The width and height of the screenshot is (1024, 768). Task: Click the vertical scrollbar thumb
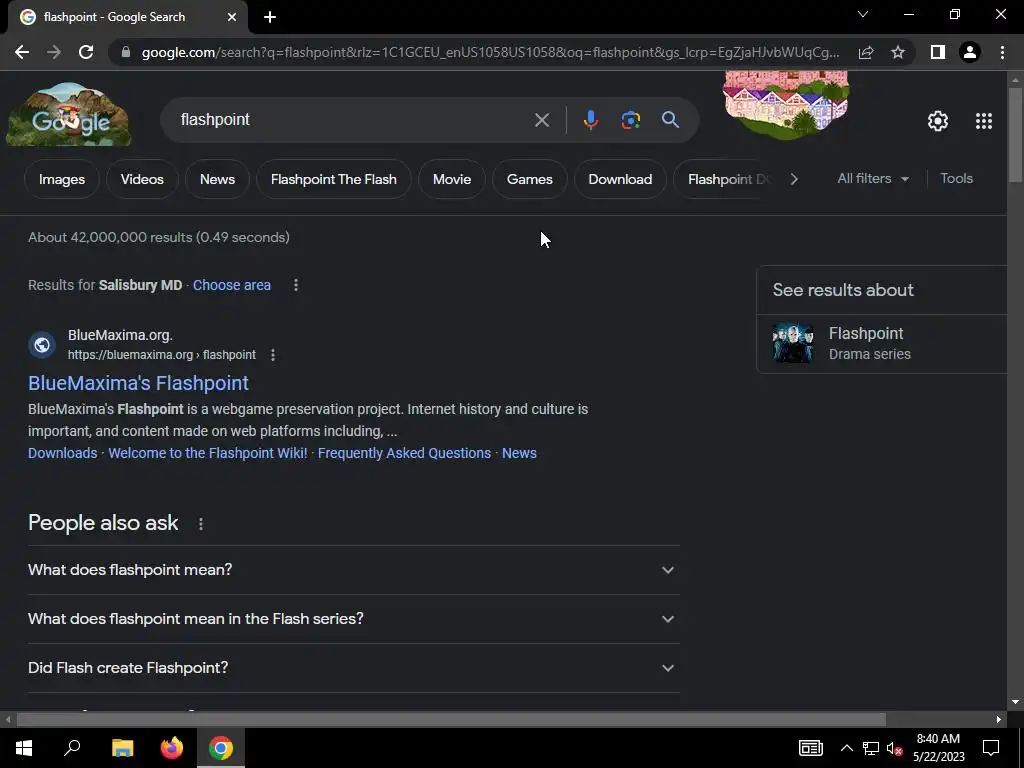[1015, 135]
